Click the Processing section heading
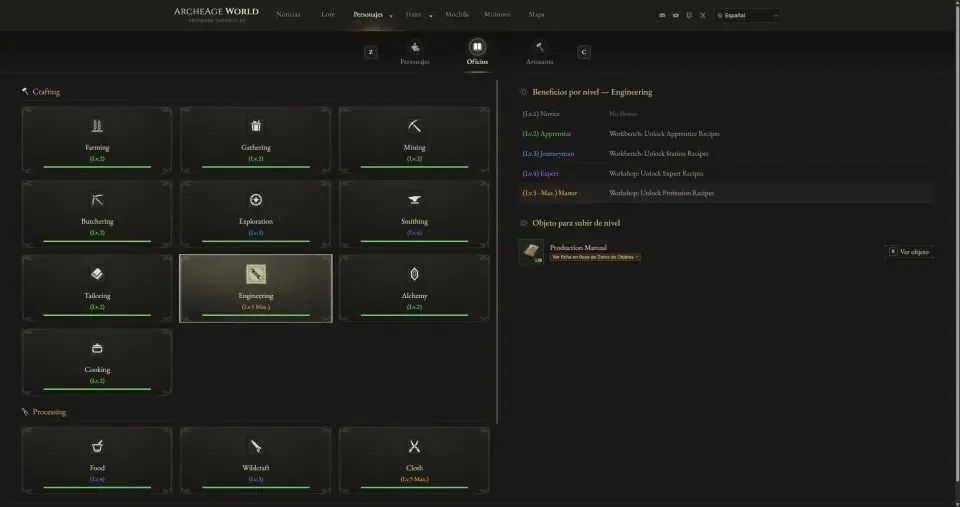960x507 pixels. (49, 412)
